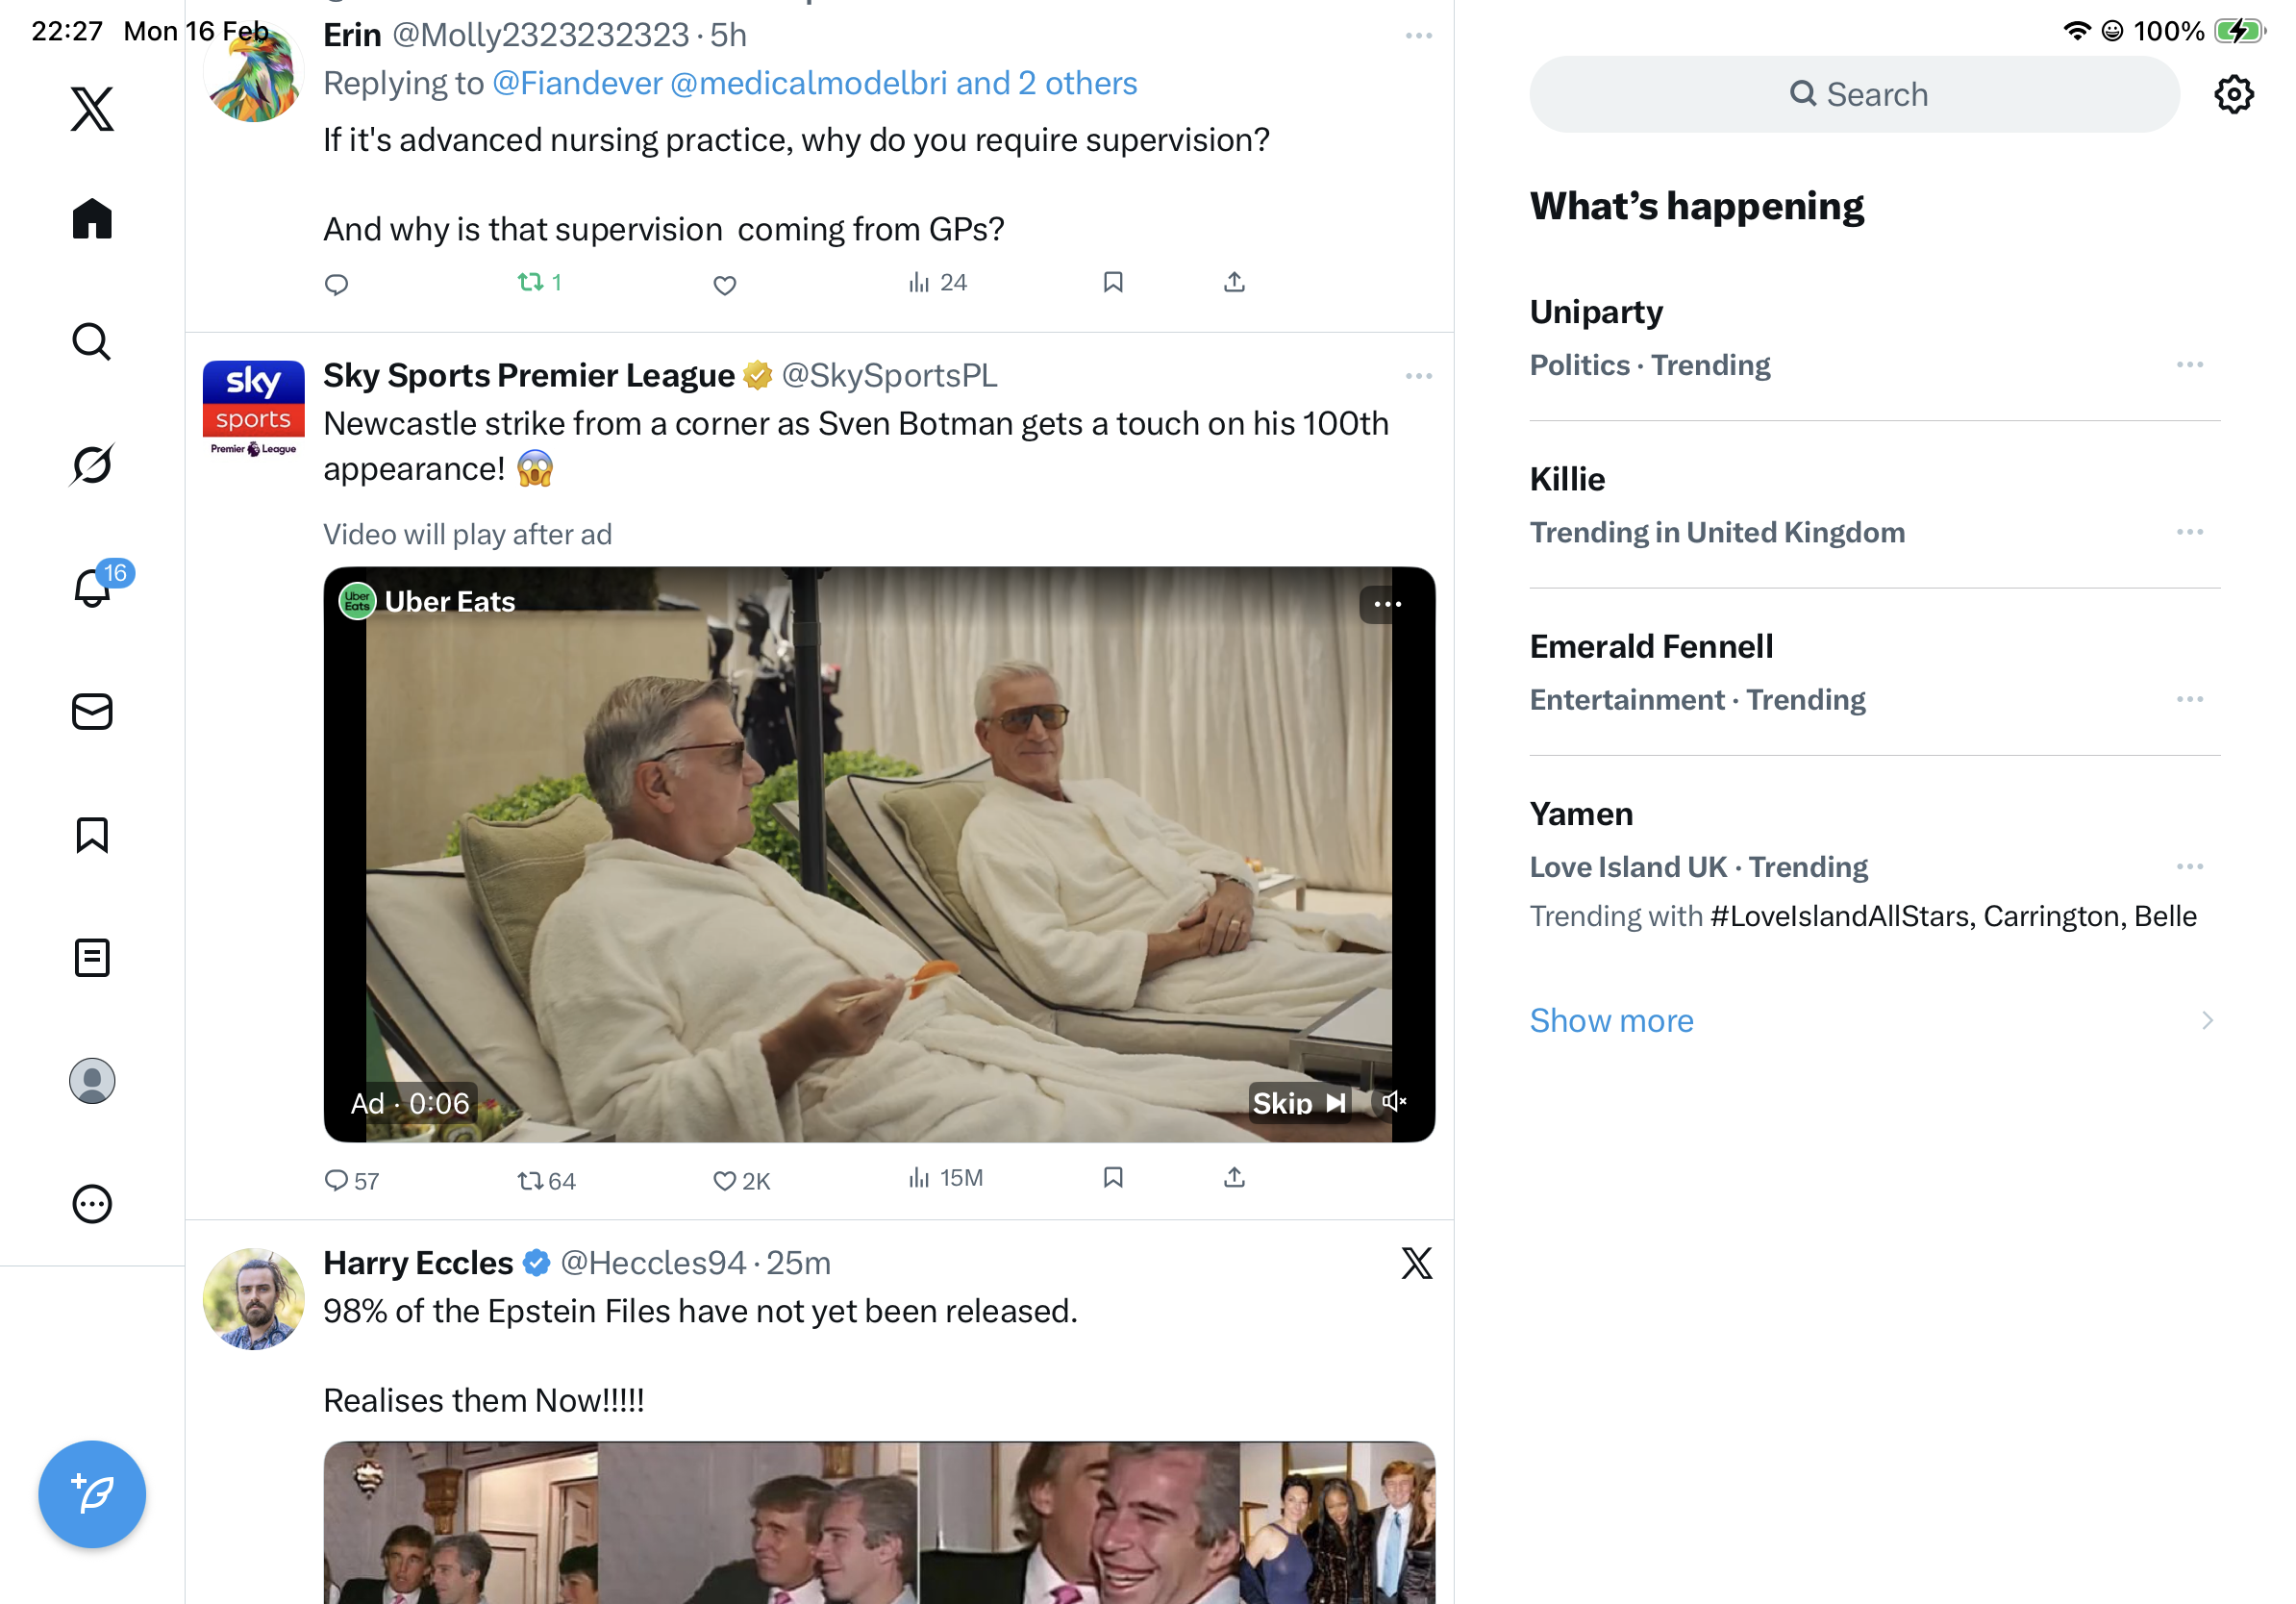
Task: Open the Grok icon in sidebar
Action: click(92, 465)
